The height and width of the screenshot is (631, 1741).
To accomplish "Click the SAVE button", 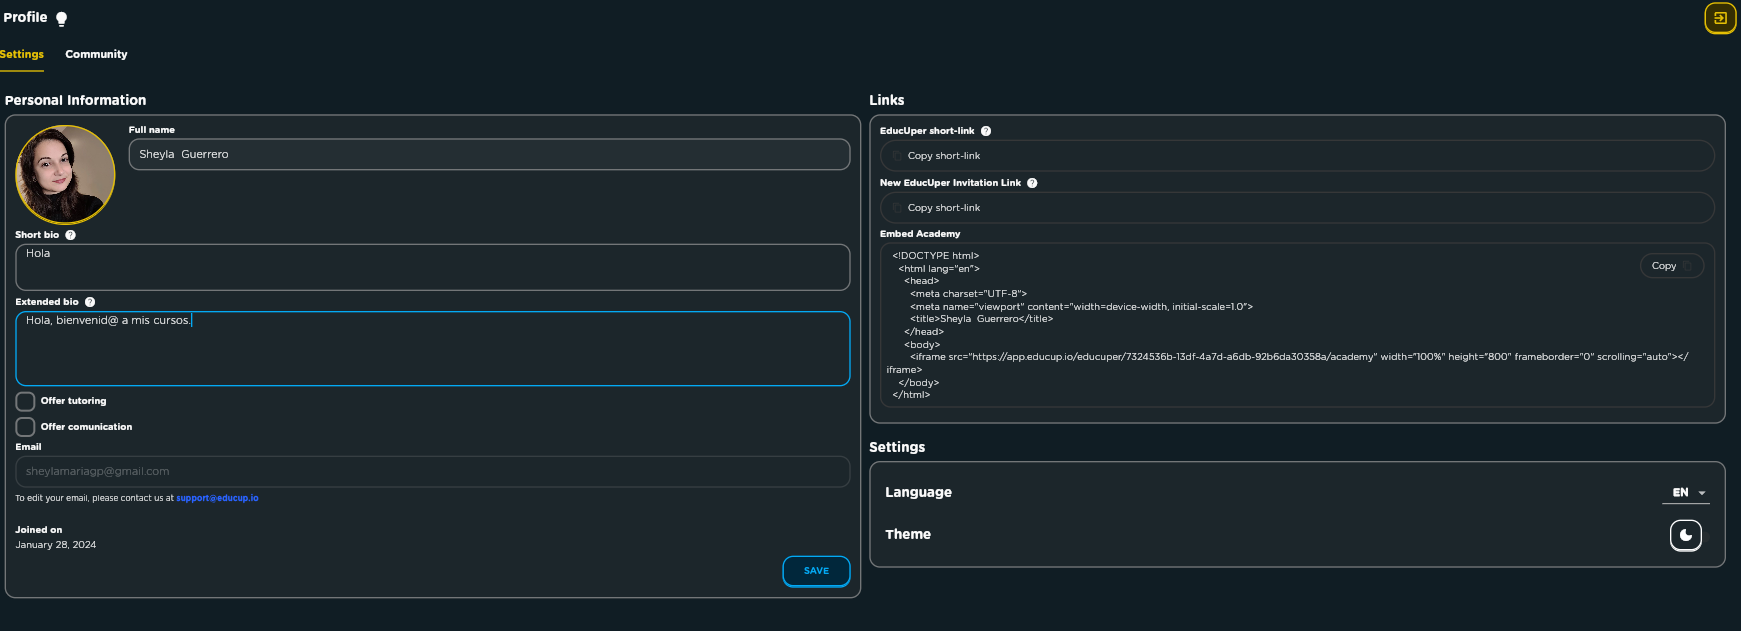I will pos(816,571).
